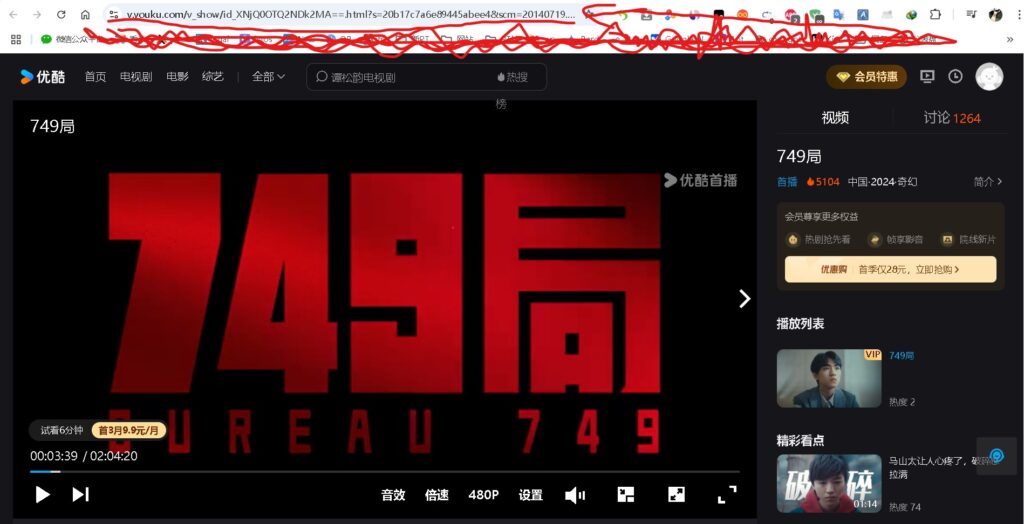Change the 480P video quality
Image resolution: width=1024 pixels, height=524 pixels.
pos(483,495)
